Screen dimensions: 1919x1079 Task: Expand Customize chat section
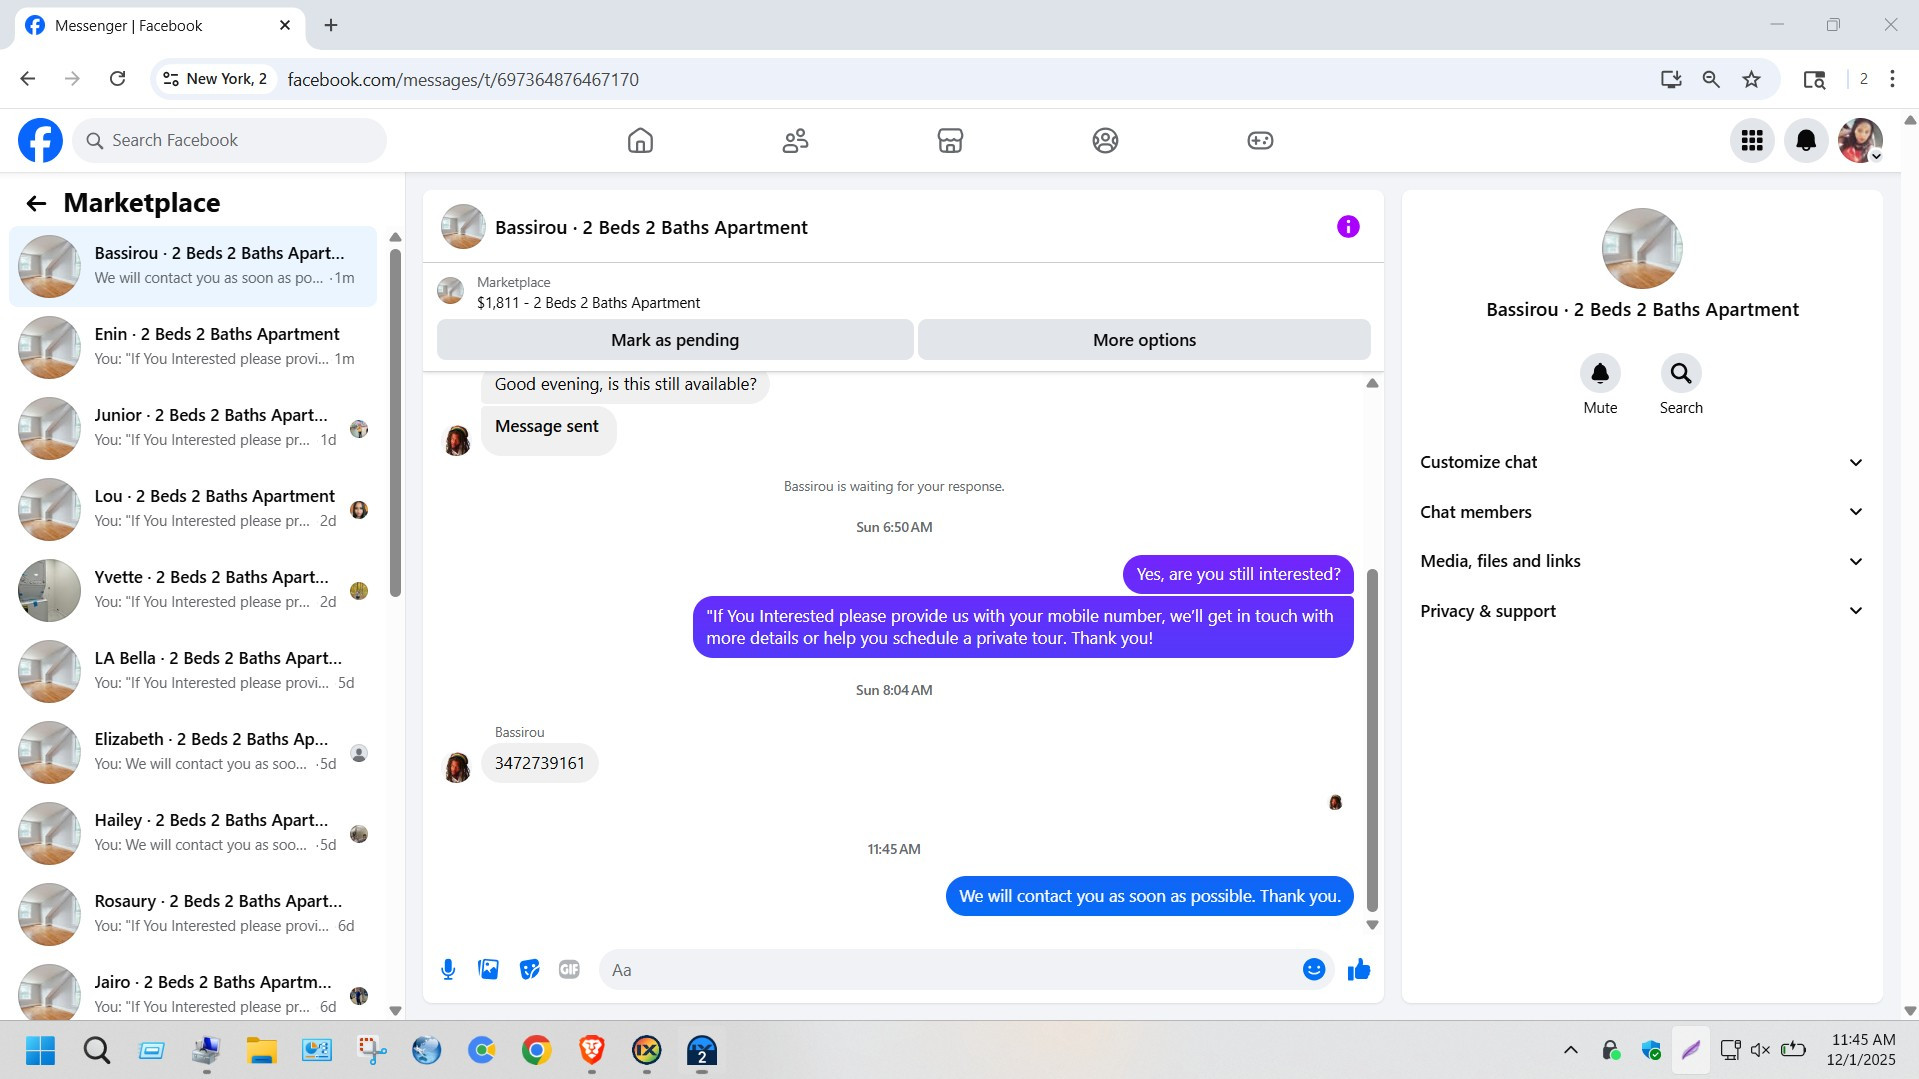[x=1642, y=462]
